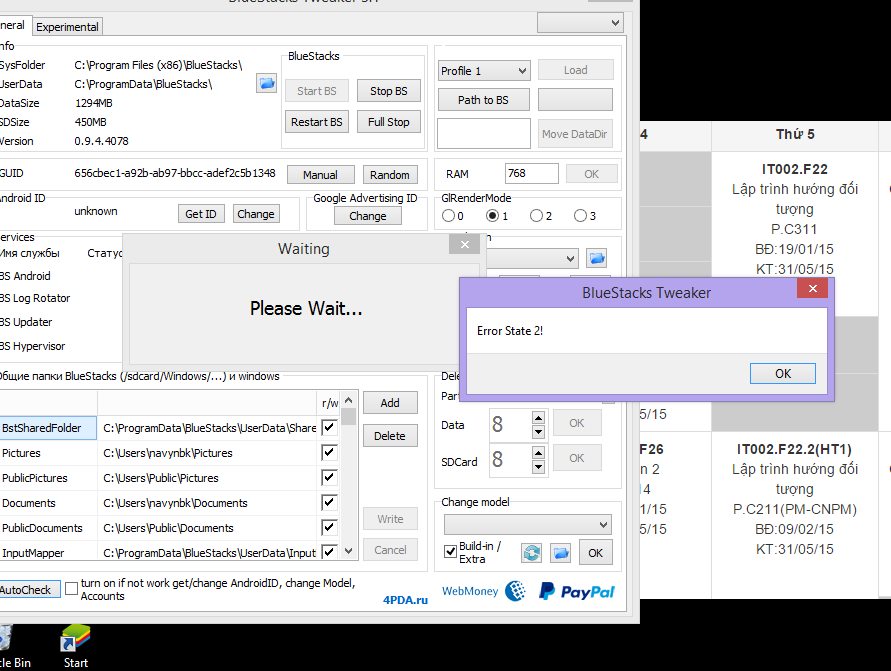The height and width of the screenshot is (671, 891).
Task: Open the UserData folder browse icon
Action: coord(266,83)
